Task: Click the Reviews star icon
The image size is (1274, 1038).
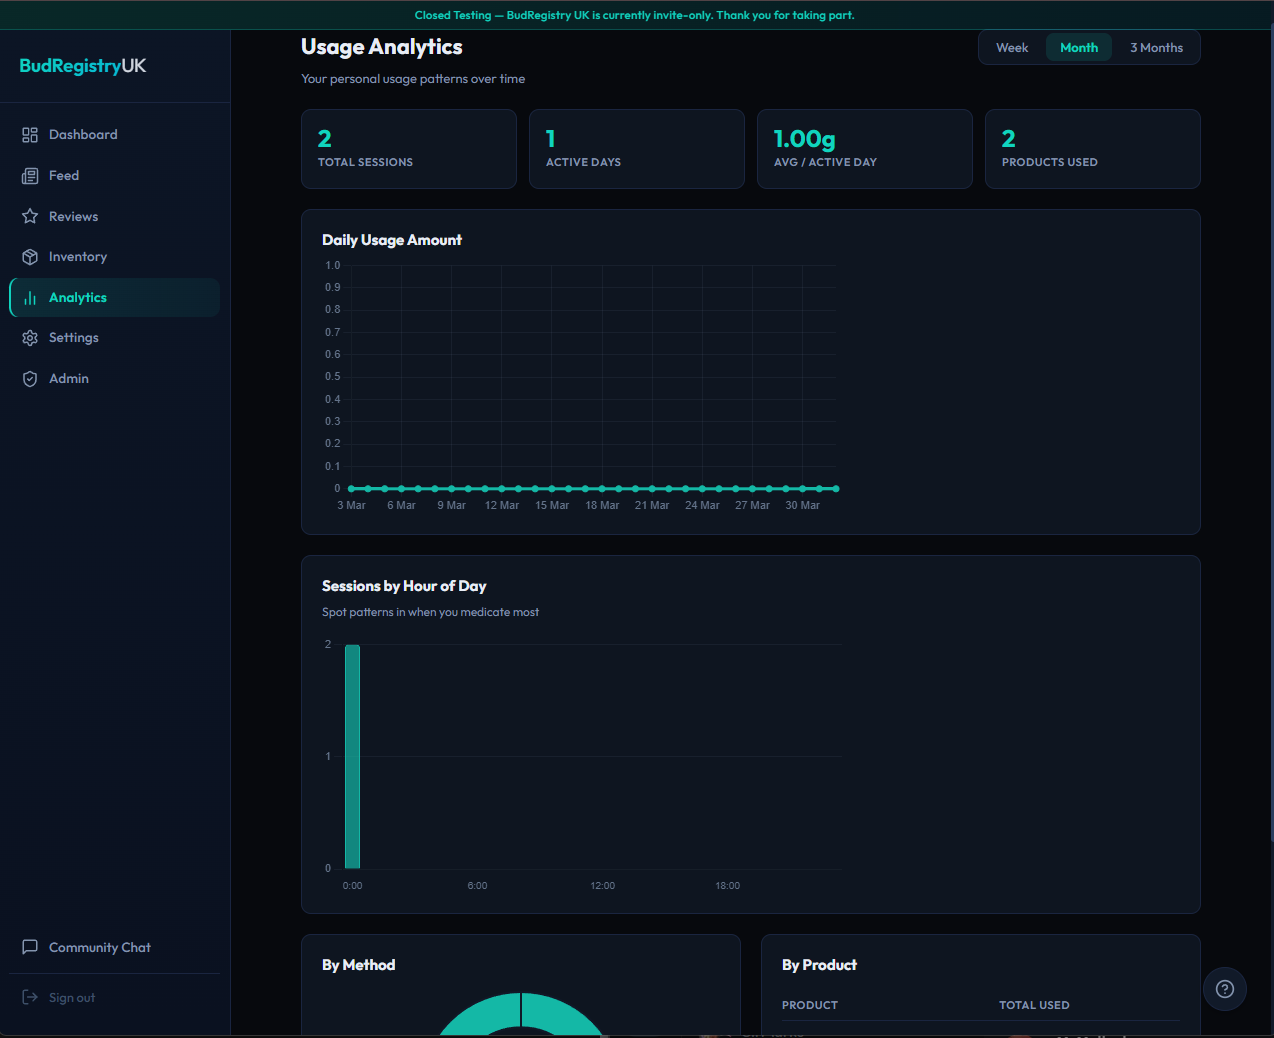Action: point(30,216)
